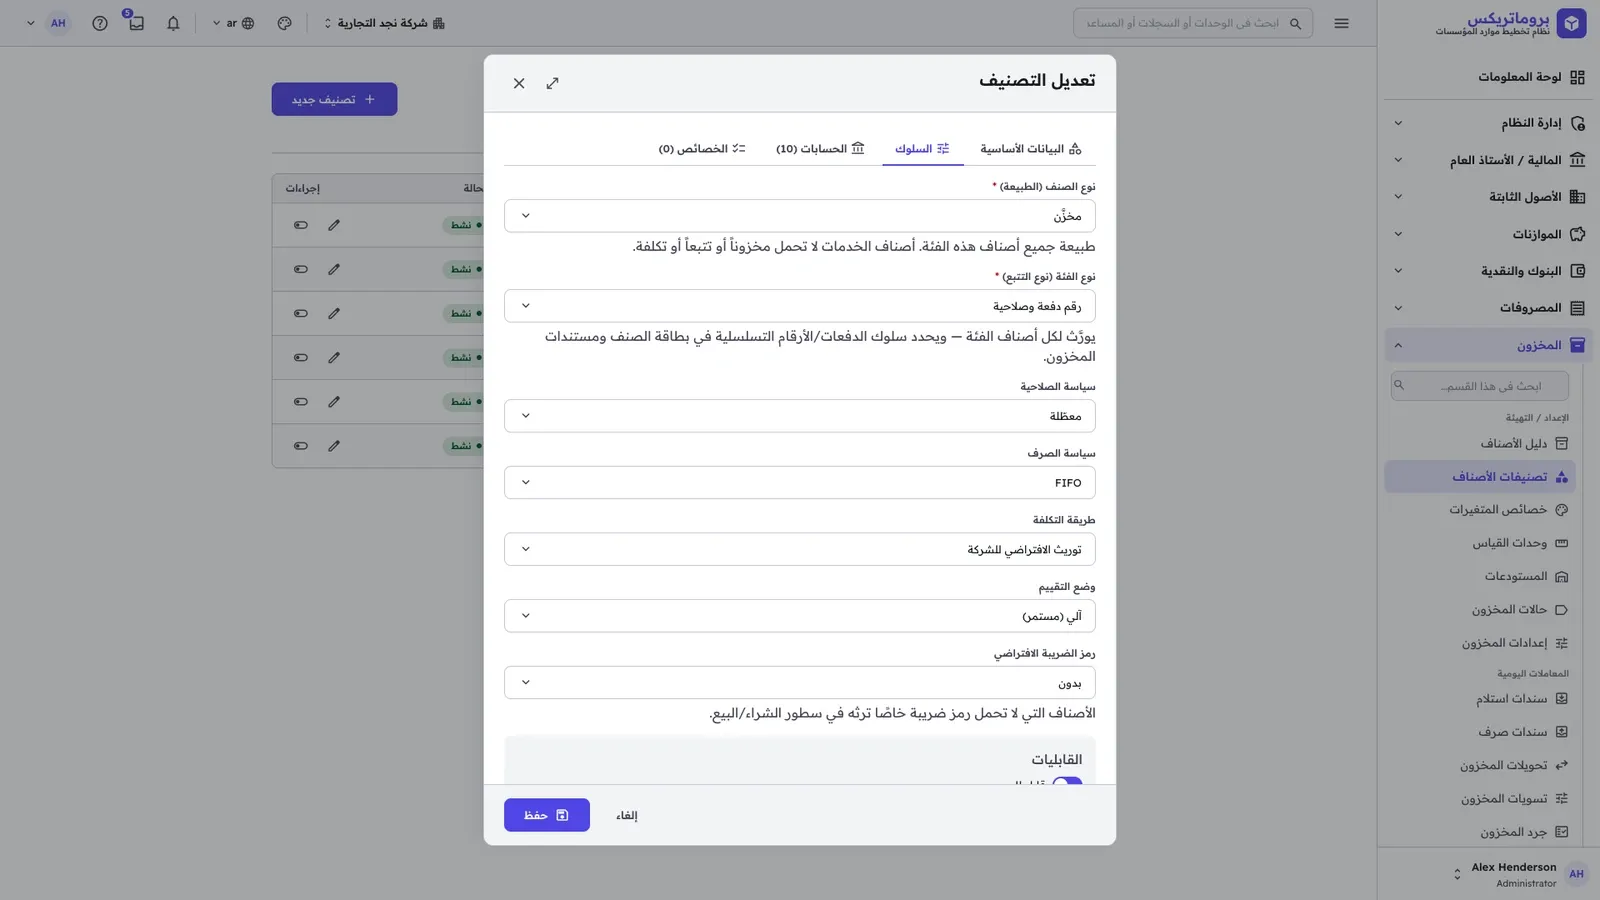Screen dimensions: 1600x900
Task: Open دليل الأصناف in sidebar
Action: [x=1523, y=443]
